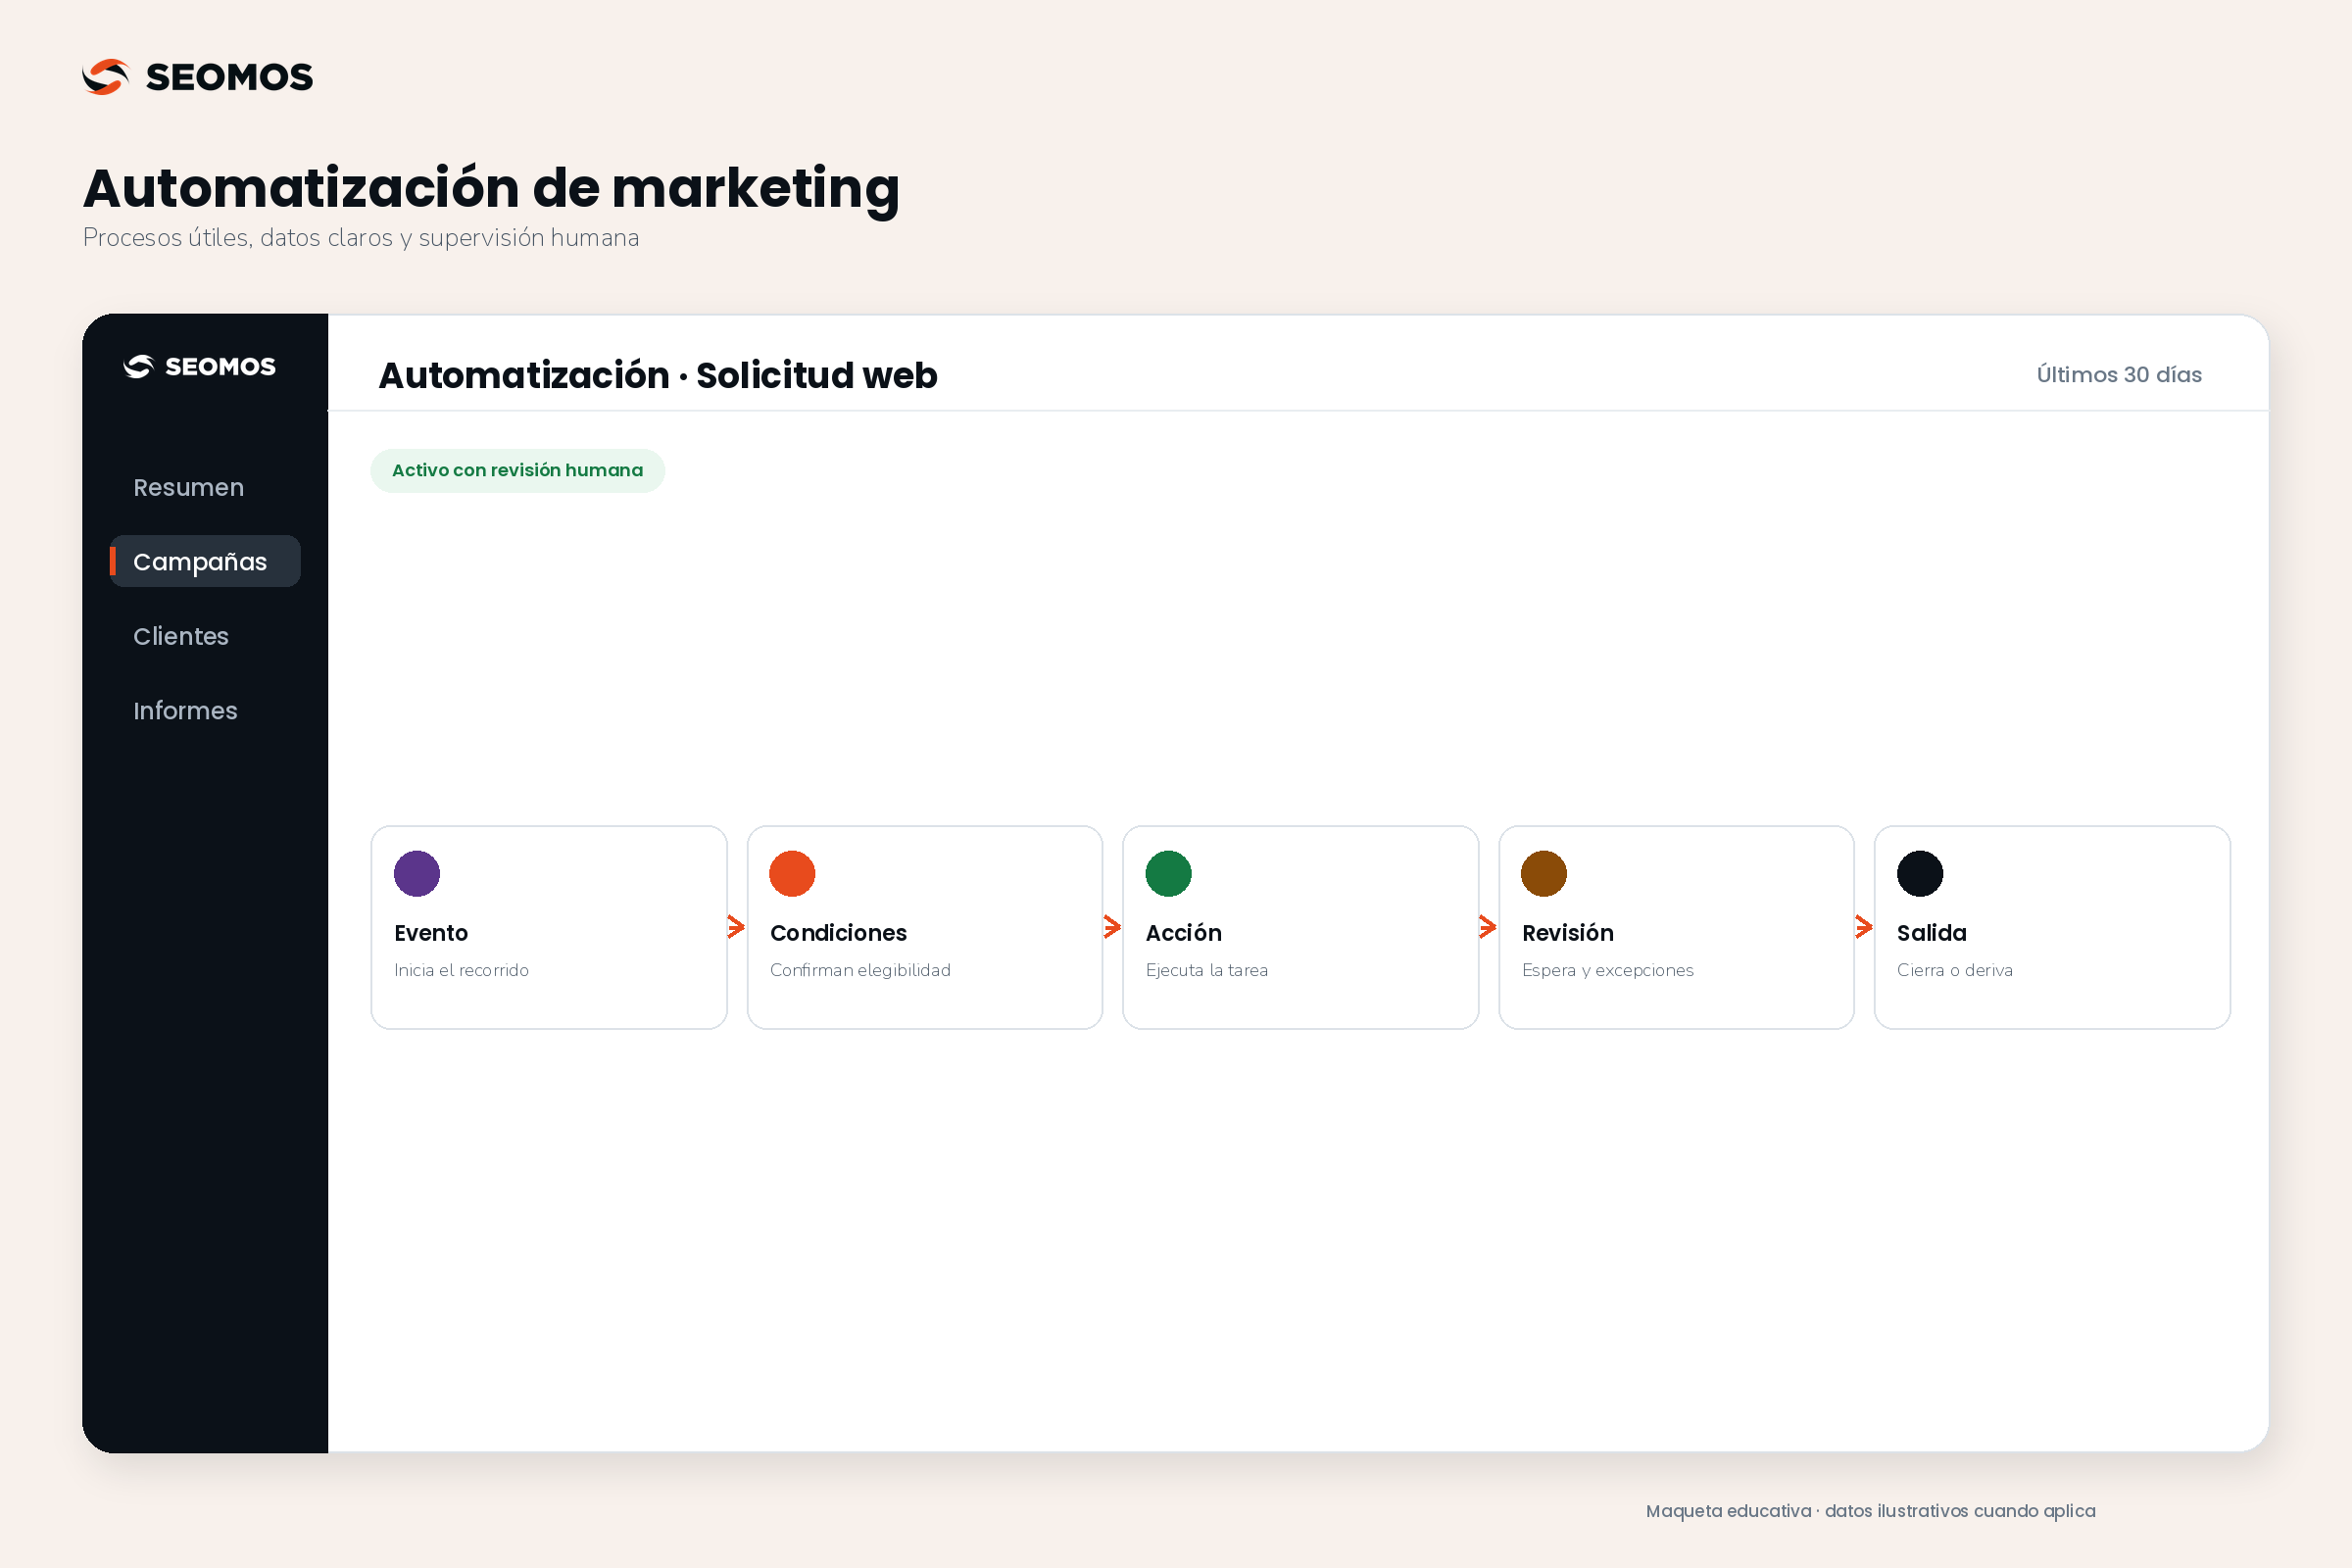Click the arrow between Revisión and Salida

(1864, 927)
